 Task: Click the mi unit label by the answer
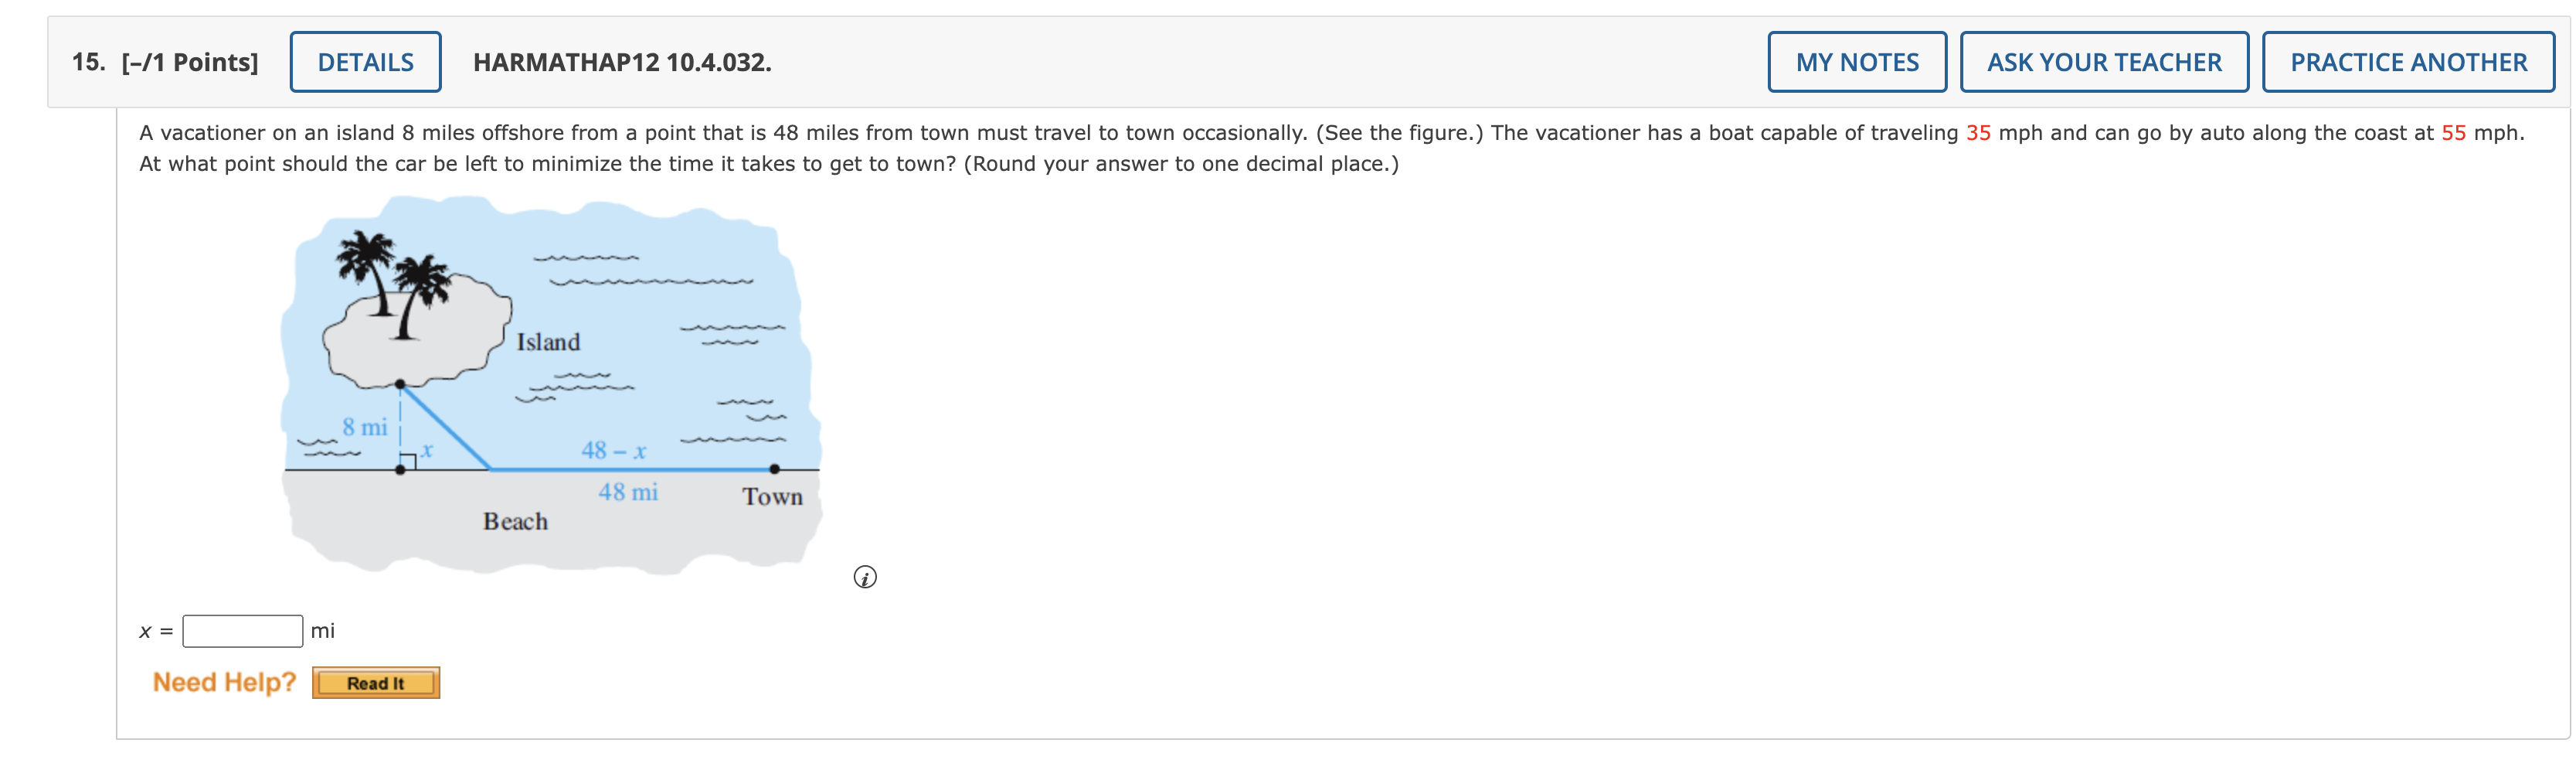pyautogui.click(x=322, y=631)
